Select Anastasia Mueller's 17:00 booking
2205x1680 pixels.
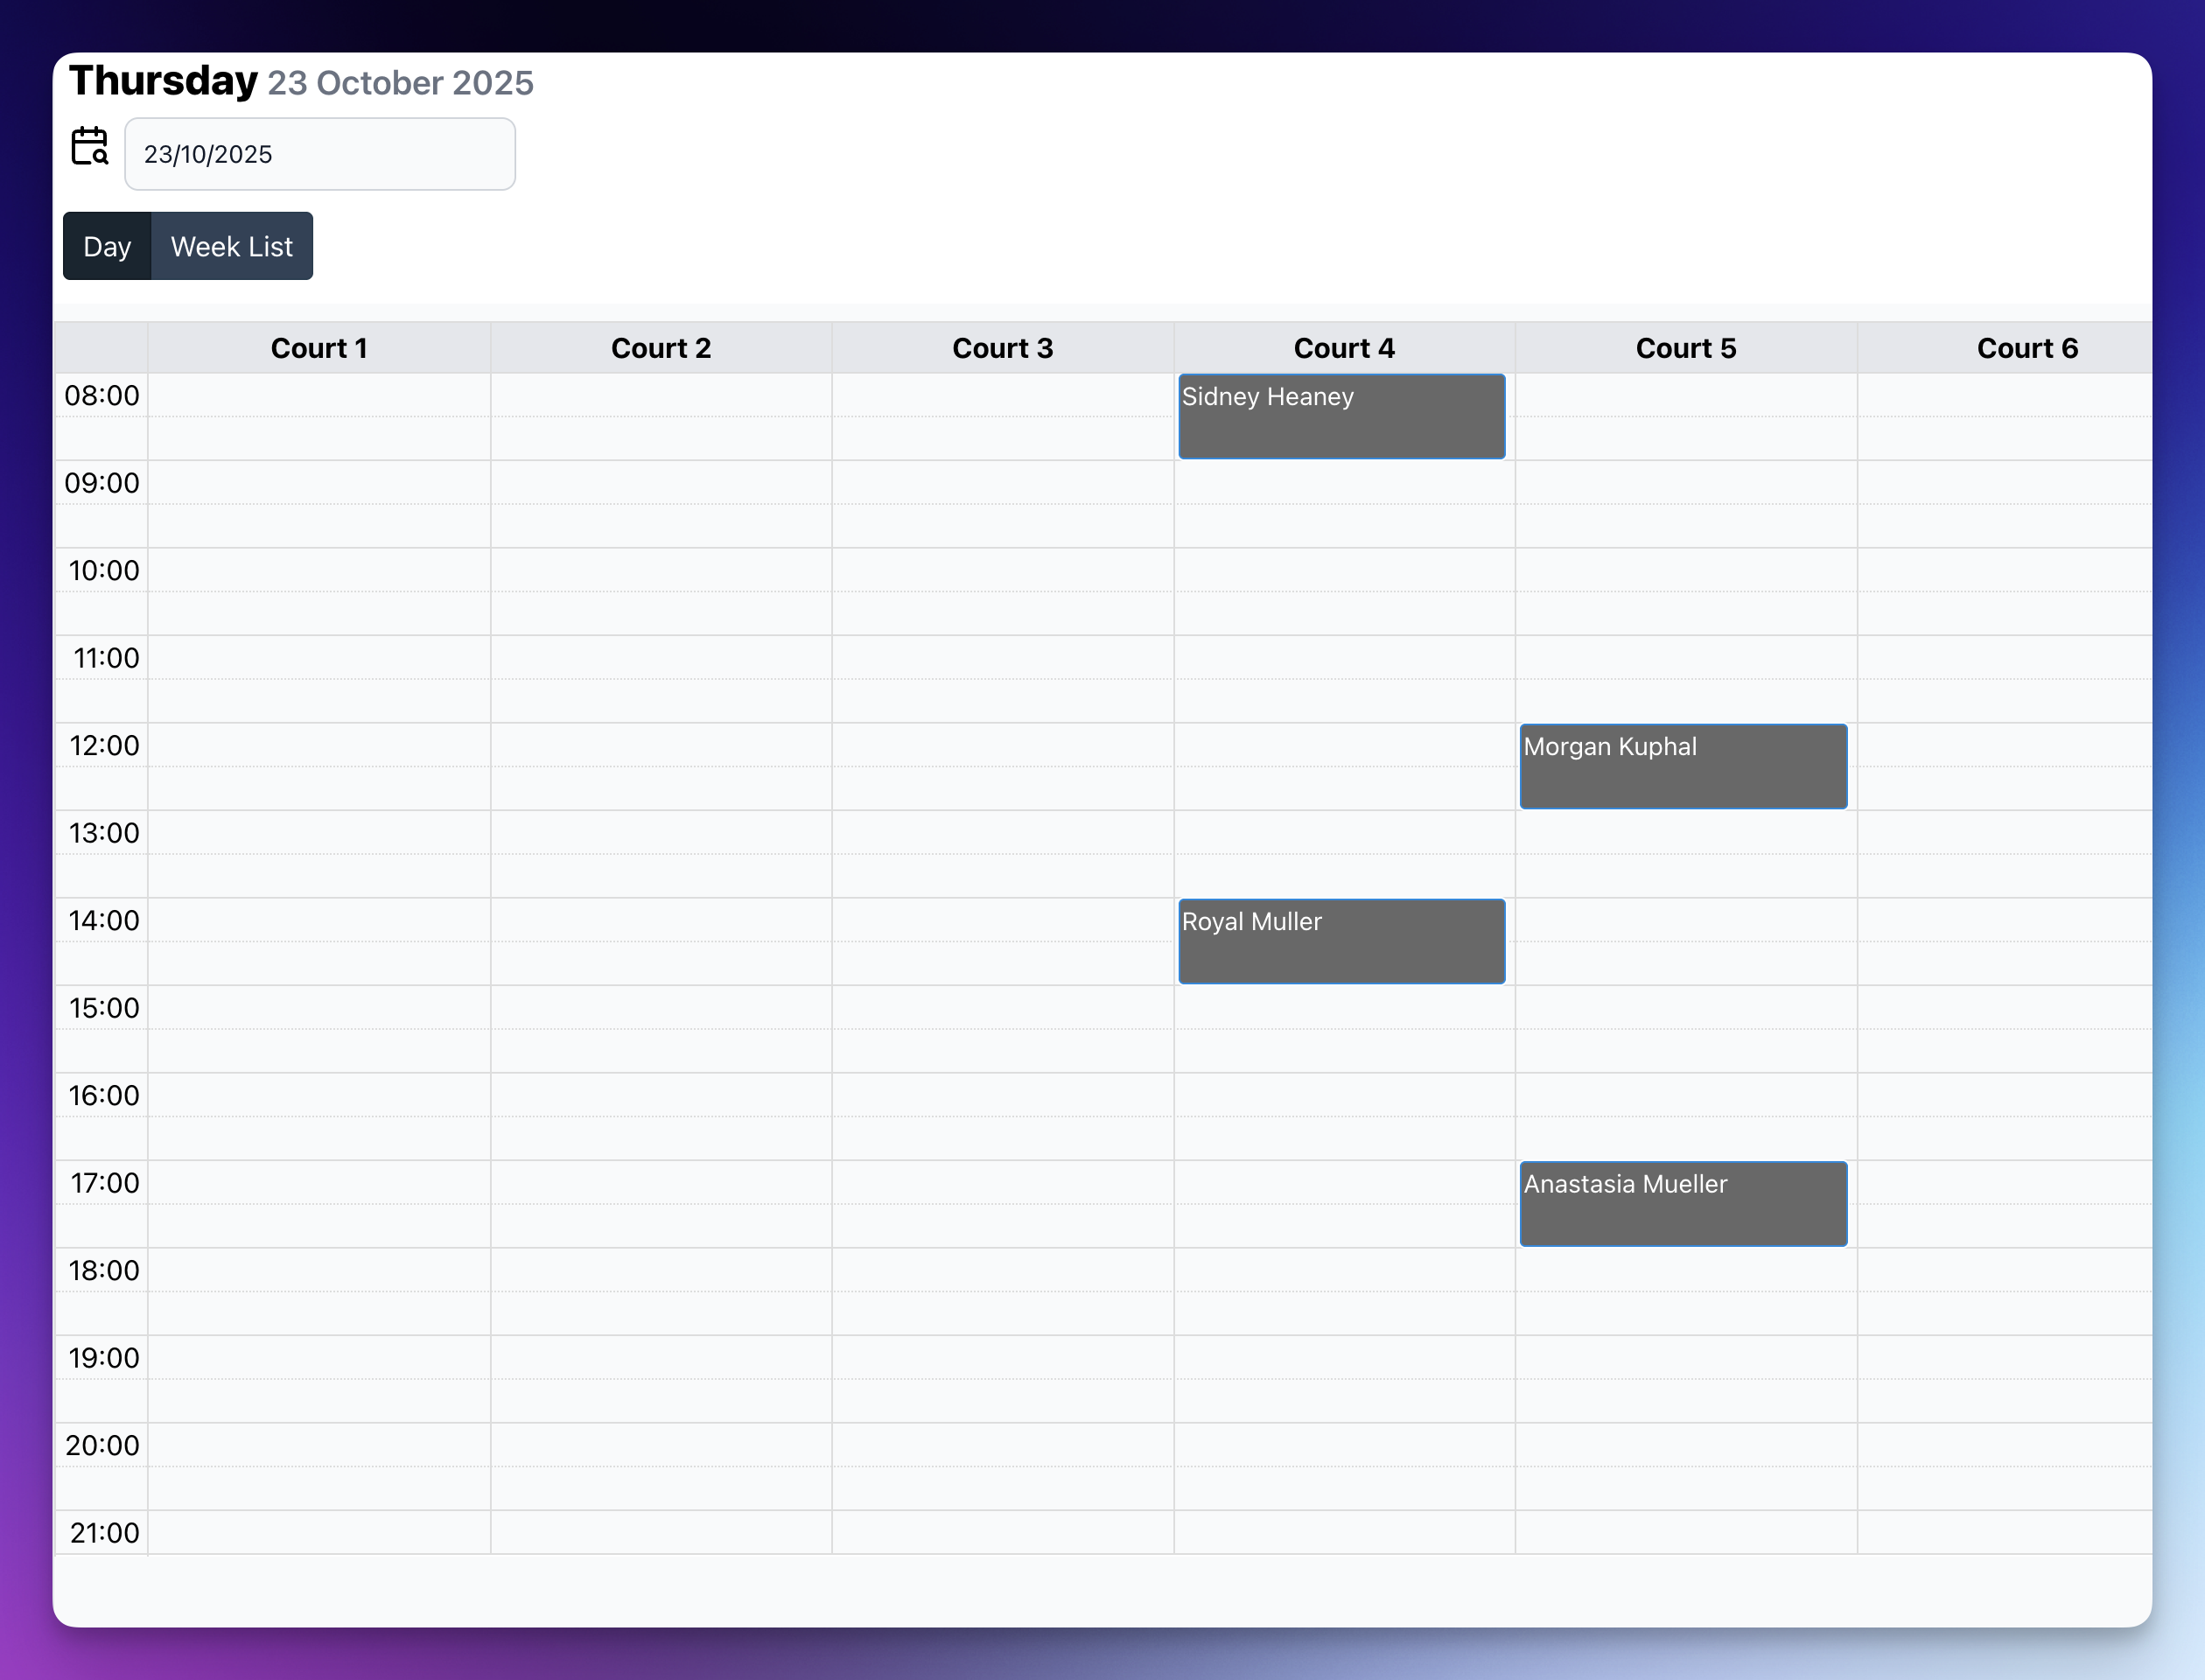1683,1204
